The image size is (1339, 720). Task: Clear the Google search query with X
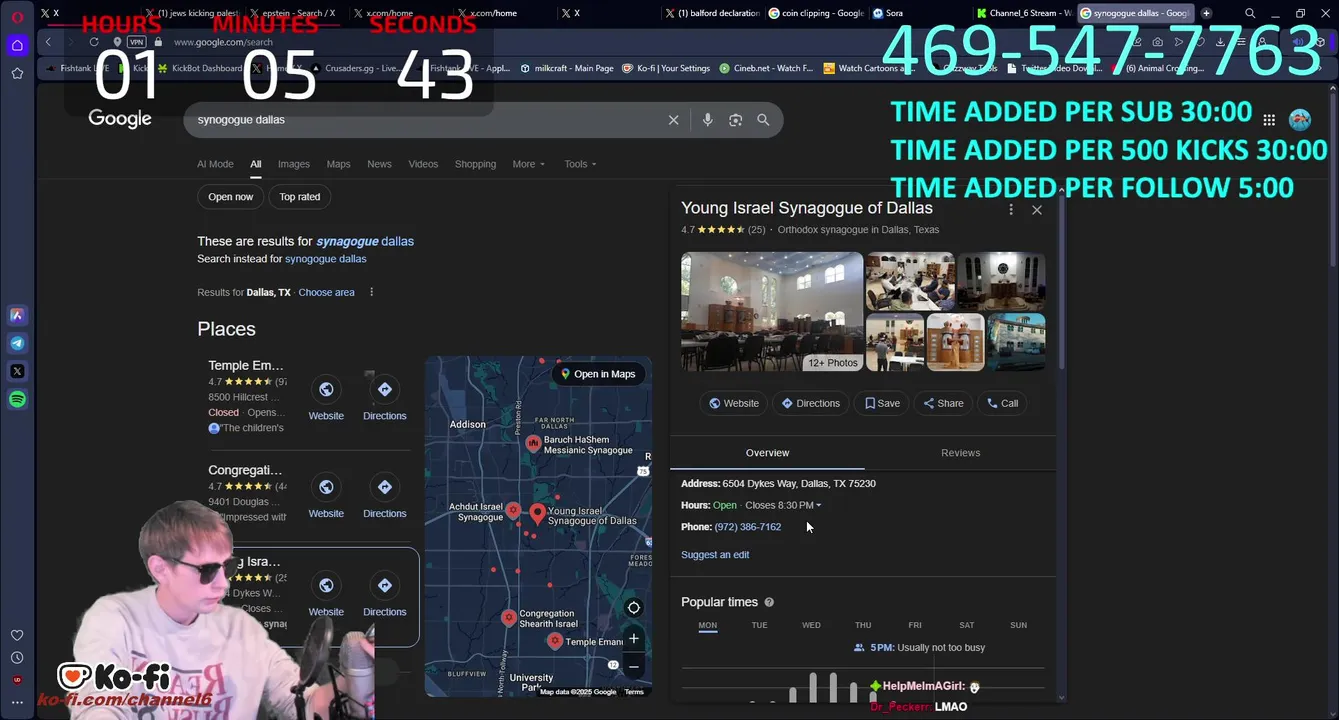tap(673, 120)
